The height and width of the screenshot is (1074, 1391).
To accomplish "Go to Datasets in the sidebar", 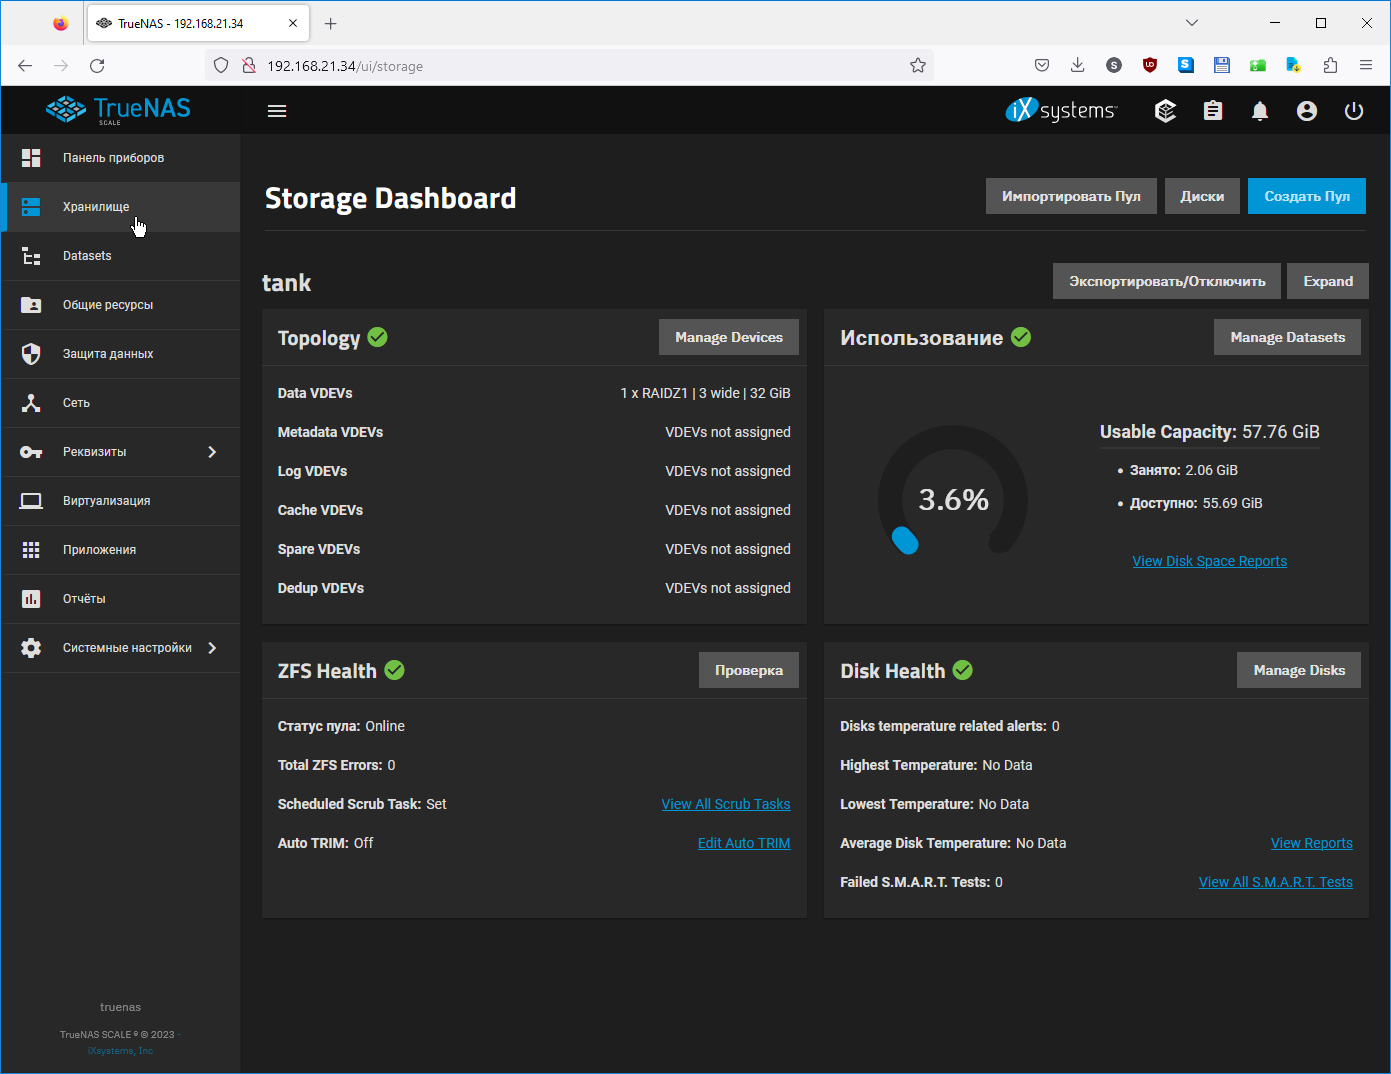I will coord(87,256).
